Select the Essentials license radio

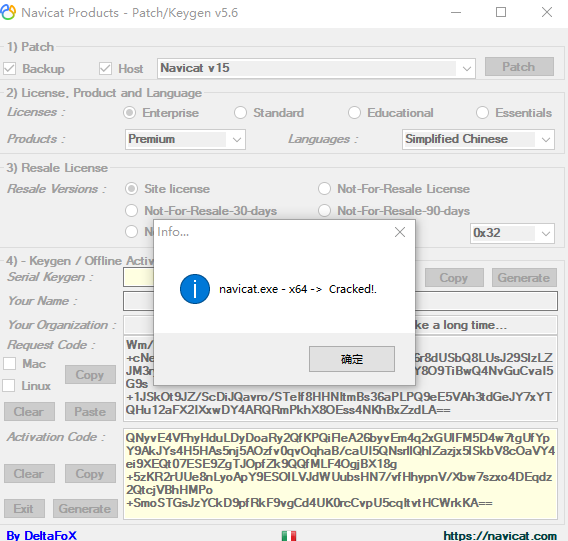coord(483,113)
